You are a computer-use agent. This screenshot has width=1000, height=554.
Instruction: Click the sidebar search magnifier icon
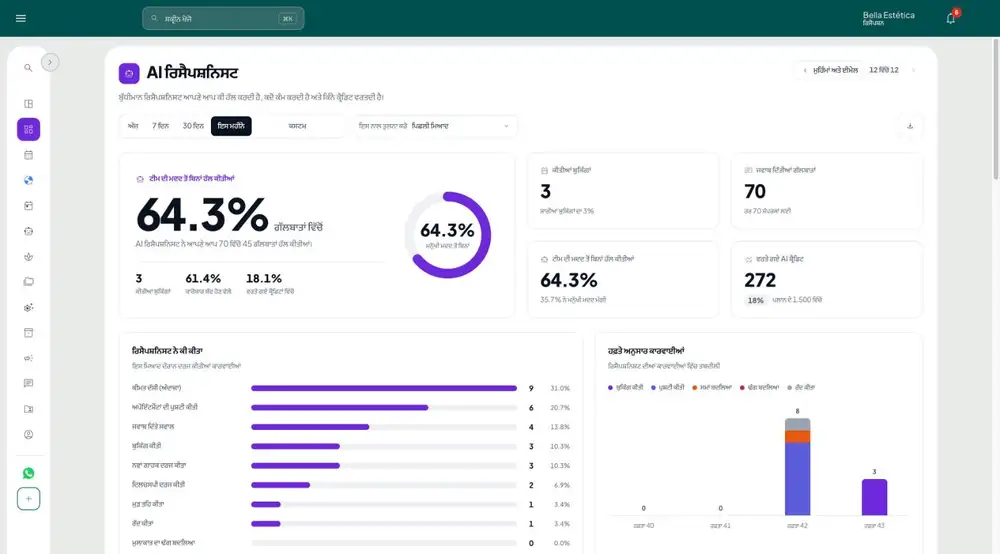click(28, 68)
